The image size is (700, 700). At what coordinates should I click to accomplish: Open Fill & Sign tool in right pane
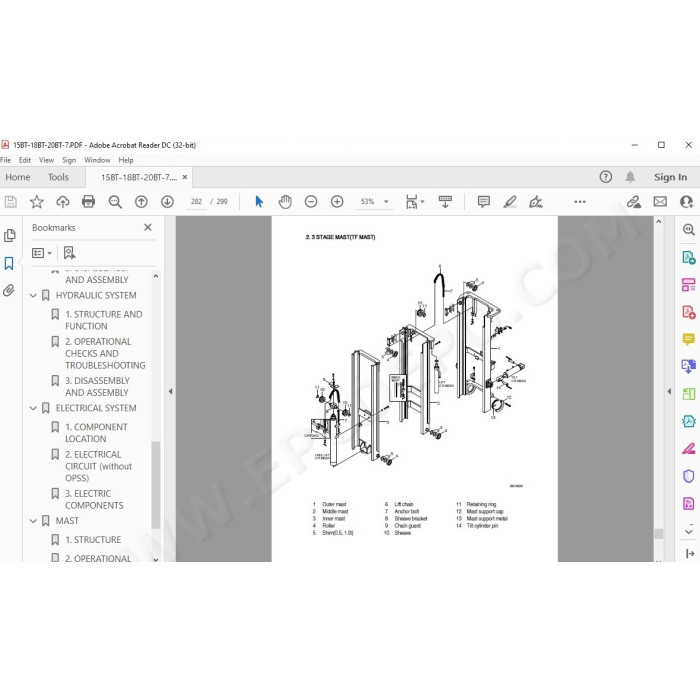pos(688,449)
